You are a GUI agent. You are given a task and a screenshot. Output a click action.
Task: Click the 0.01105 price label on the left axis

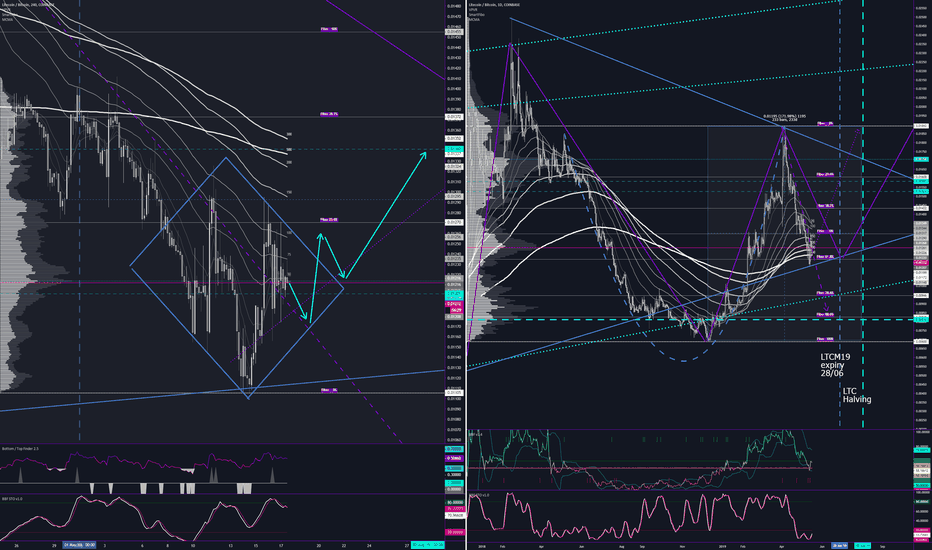pos(454,392)
